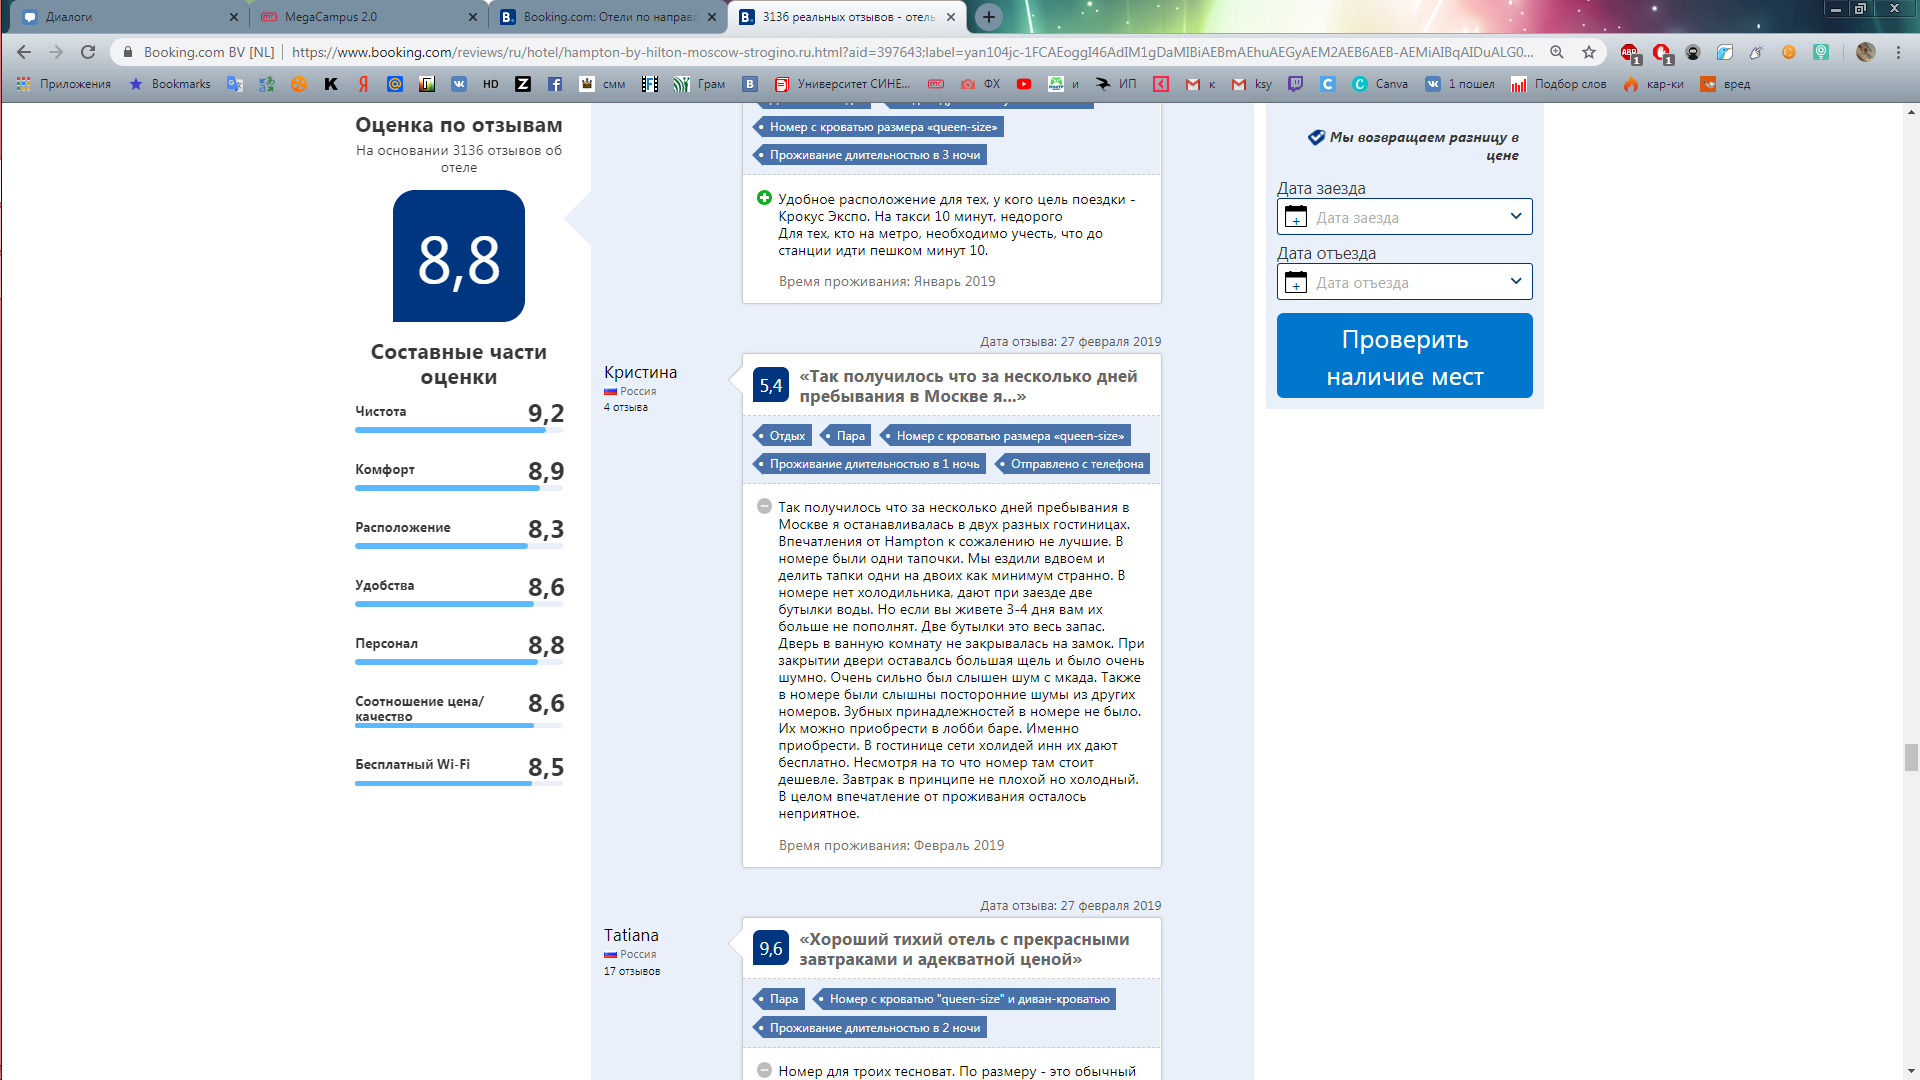Open the AdBlock Plus extension icon
Image resolution: width=1920 pixels, height=1080 pixels.
pyautogui.click(x=1630, y=52)
